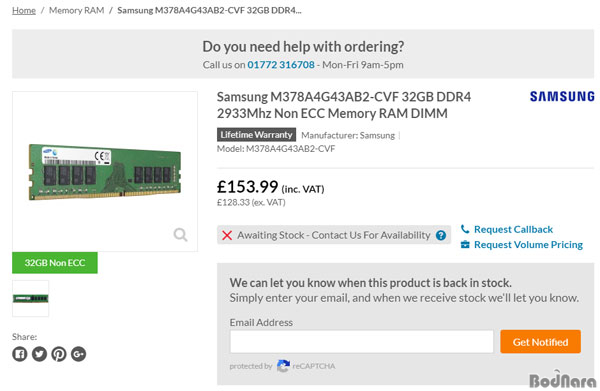Share the product on Facebook
This screenshot has width=600, height=391.
(x=20, y=354)
